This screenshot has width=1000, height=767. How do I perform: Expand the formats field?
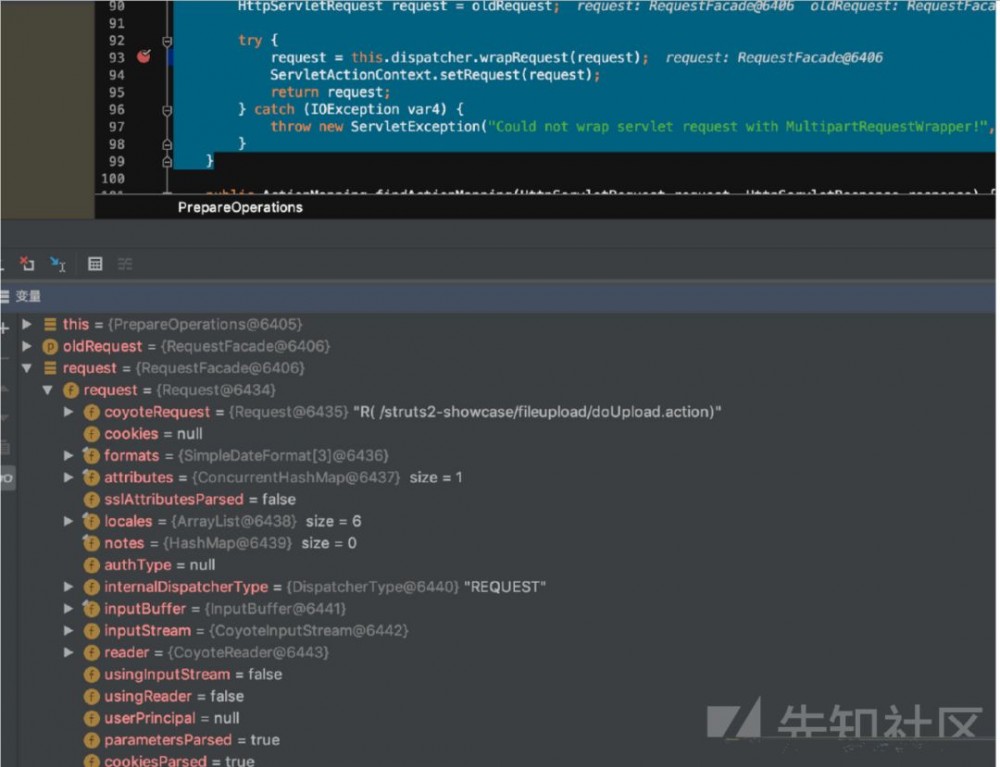tap(69, 455)
